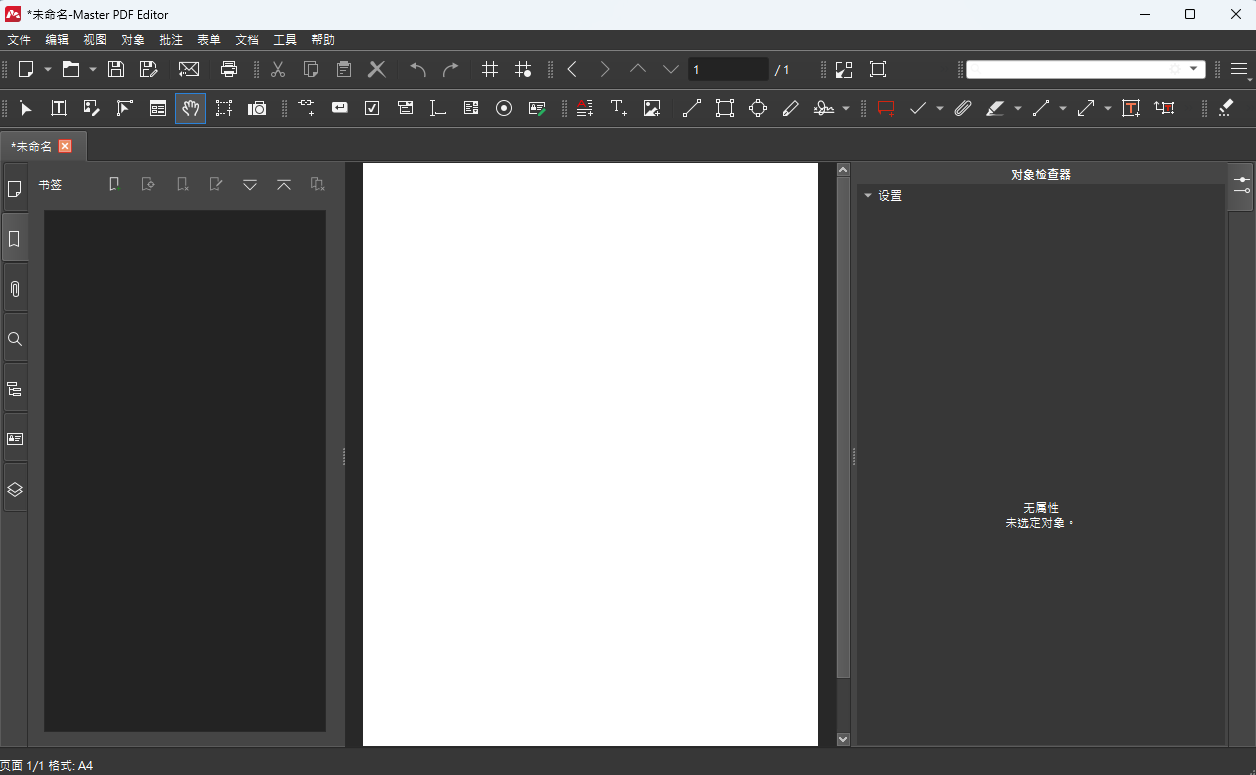Toggle snap to grid button
This screenshot has width=1256, height=775.
pos(523,69)
